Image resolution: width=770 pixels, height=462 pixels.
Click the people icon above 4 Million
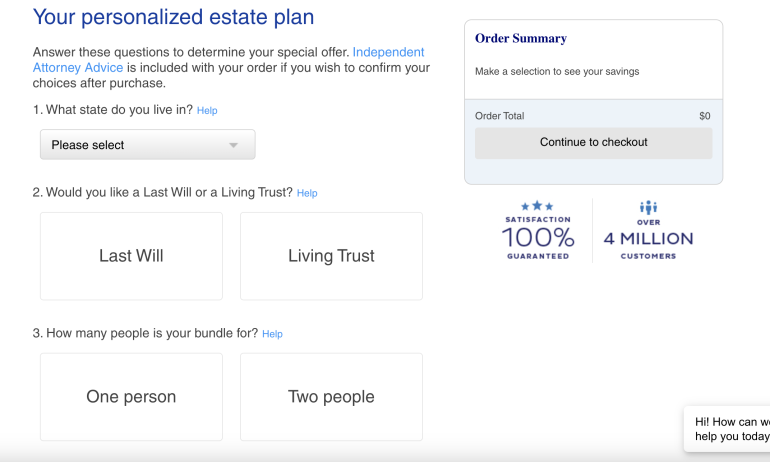click(648, 207)
